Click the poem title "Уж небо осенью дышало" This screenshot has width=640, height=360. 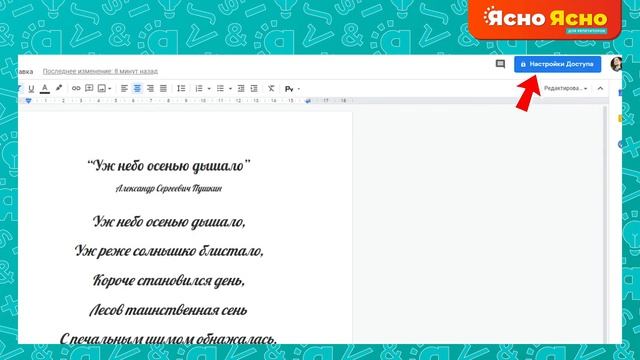169,166
